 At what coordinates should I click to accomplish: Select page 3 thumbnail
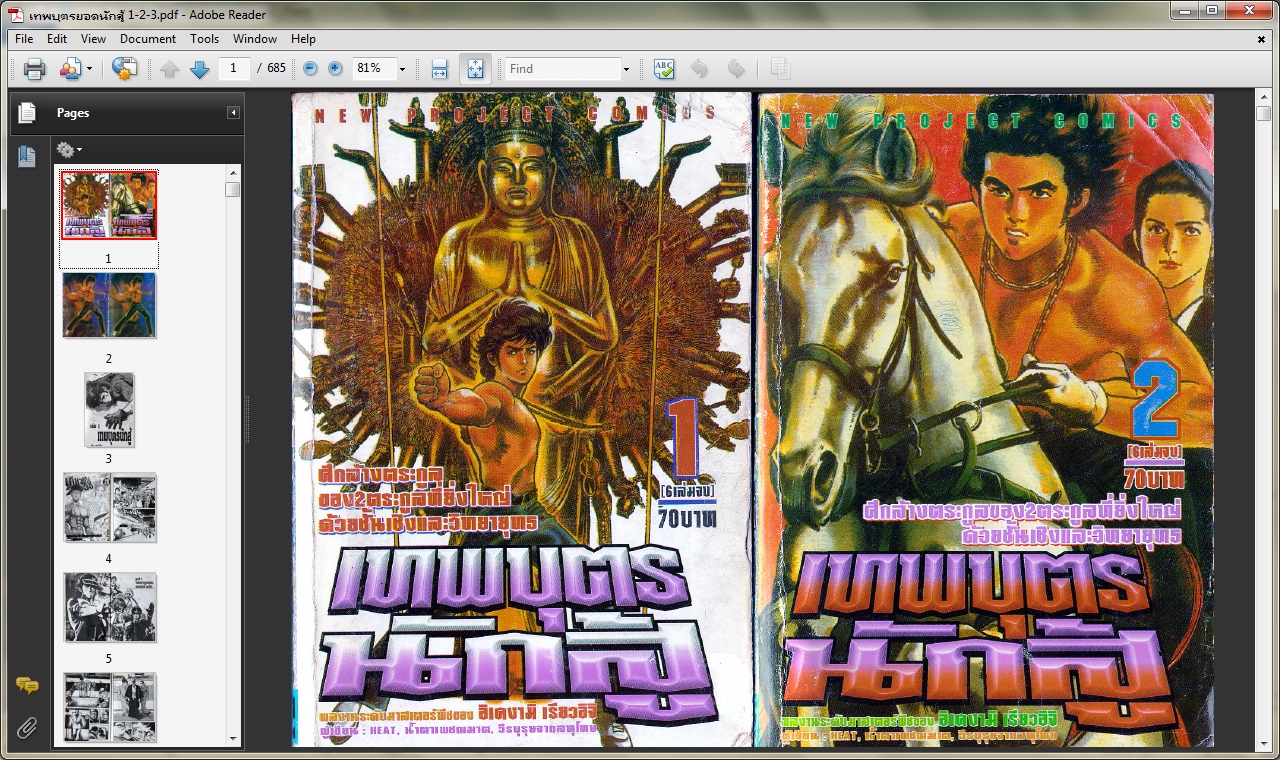(109, 410)
